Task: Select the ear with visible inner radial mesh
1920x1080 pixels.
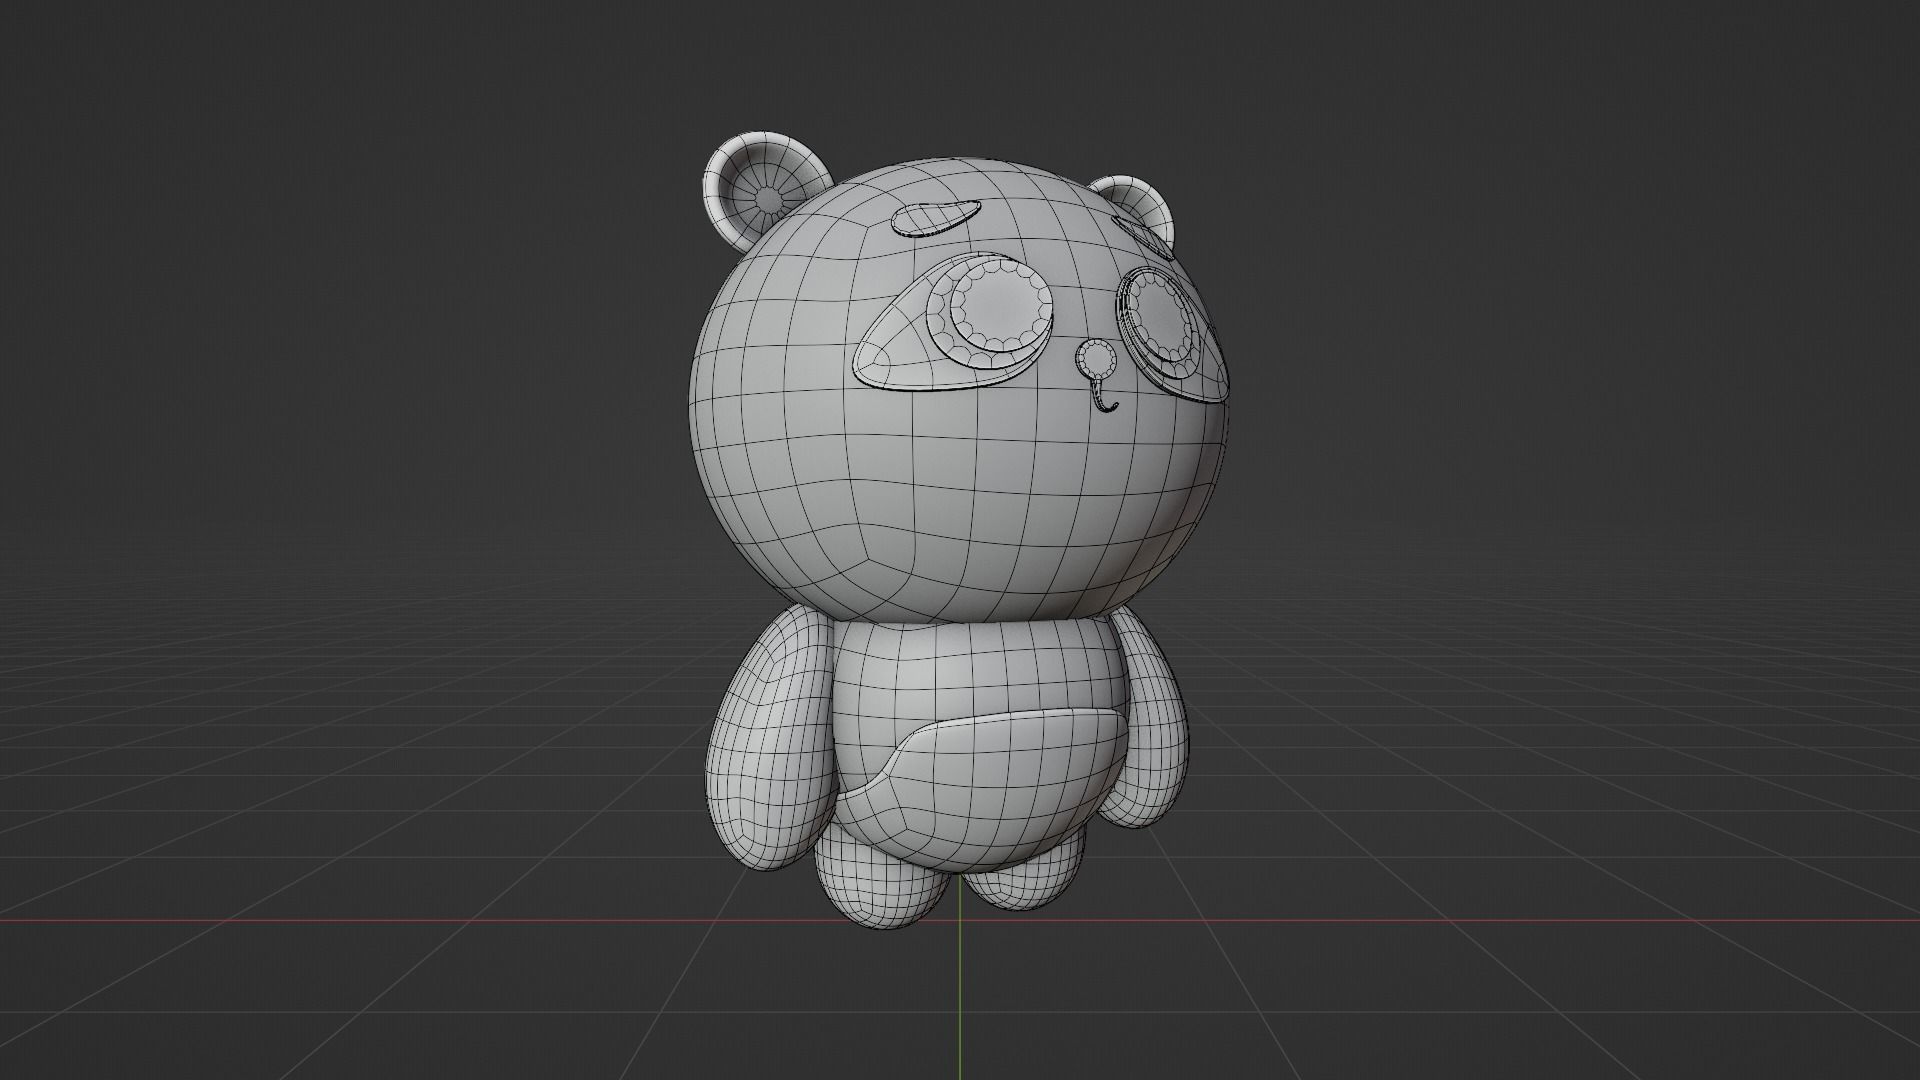Action: point(766,190)
